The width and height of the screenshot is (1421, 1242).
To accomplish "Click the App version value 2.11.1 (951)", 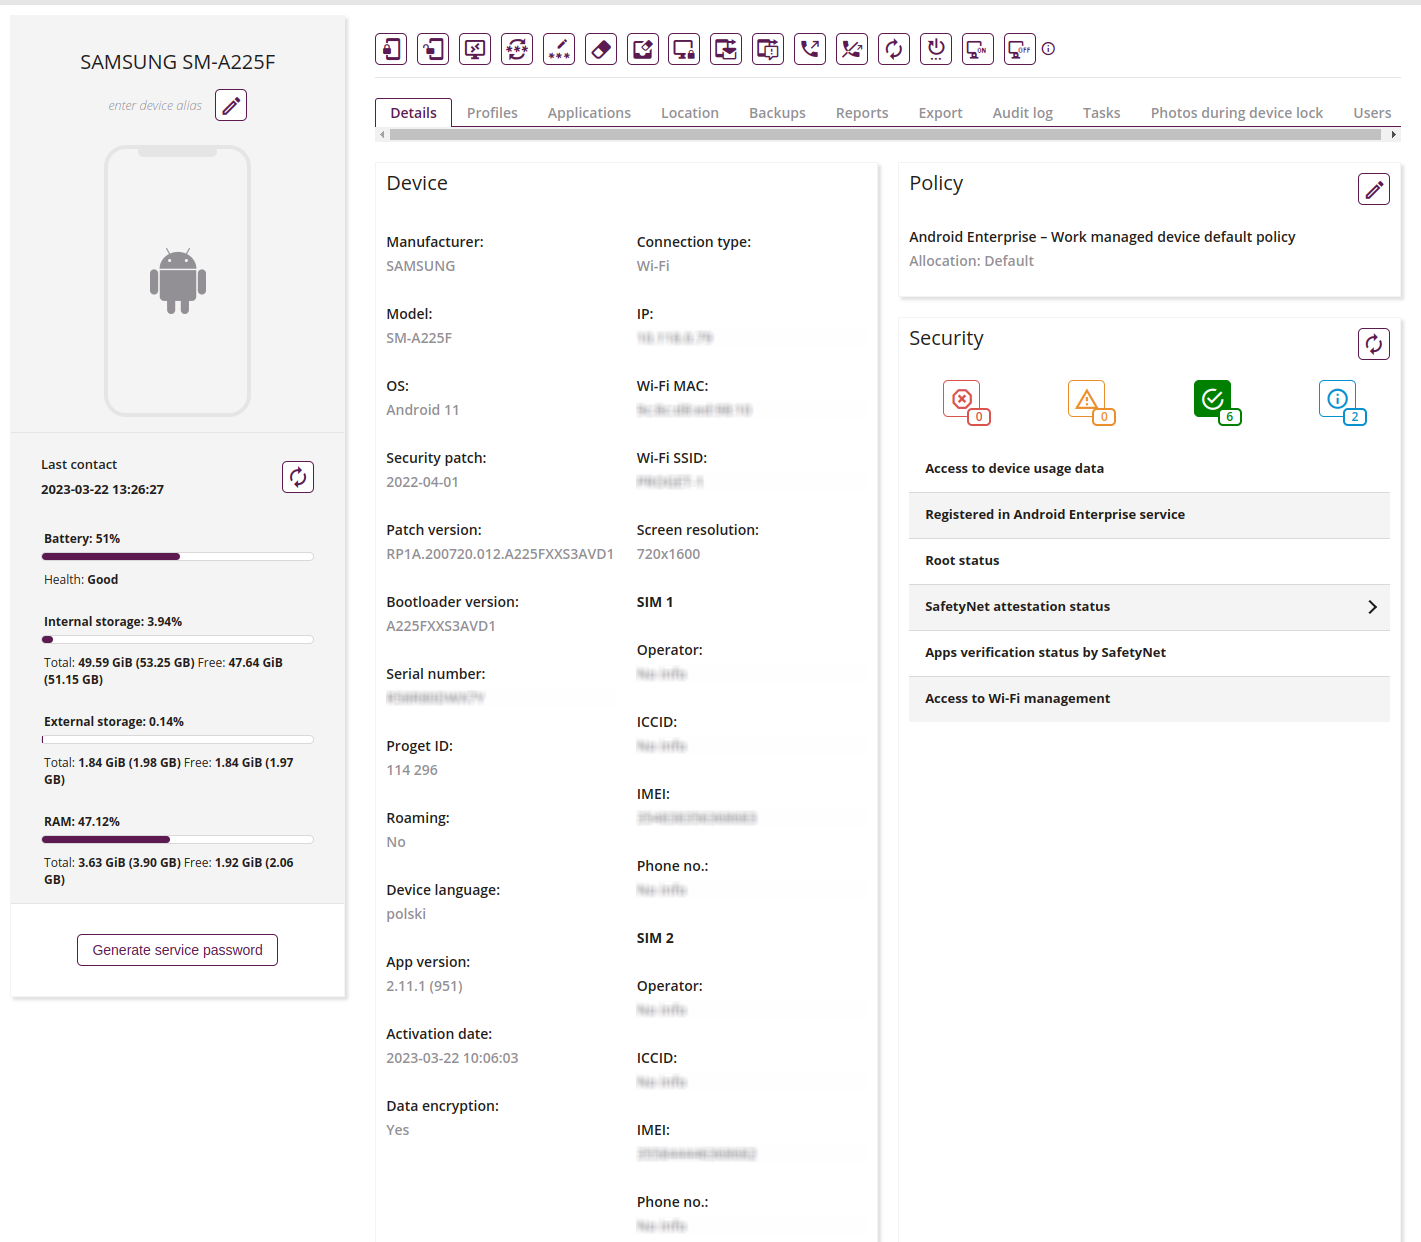I will [424, 986].
